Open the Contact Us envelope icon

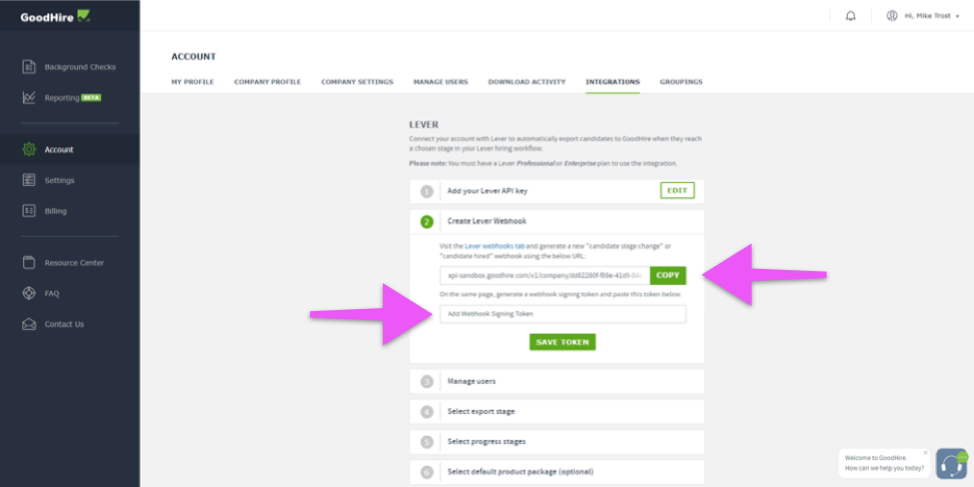click(x=29, y=324)
